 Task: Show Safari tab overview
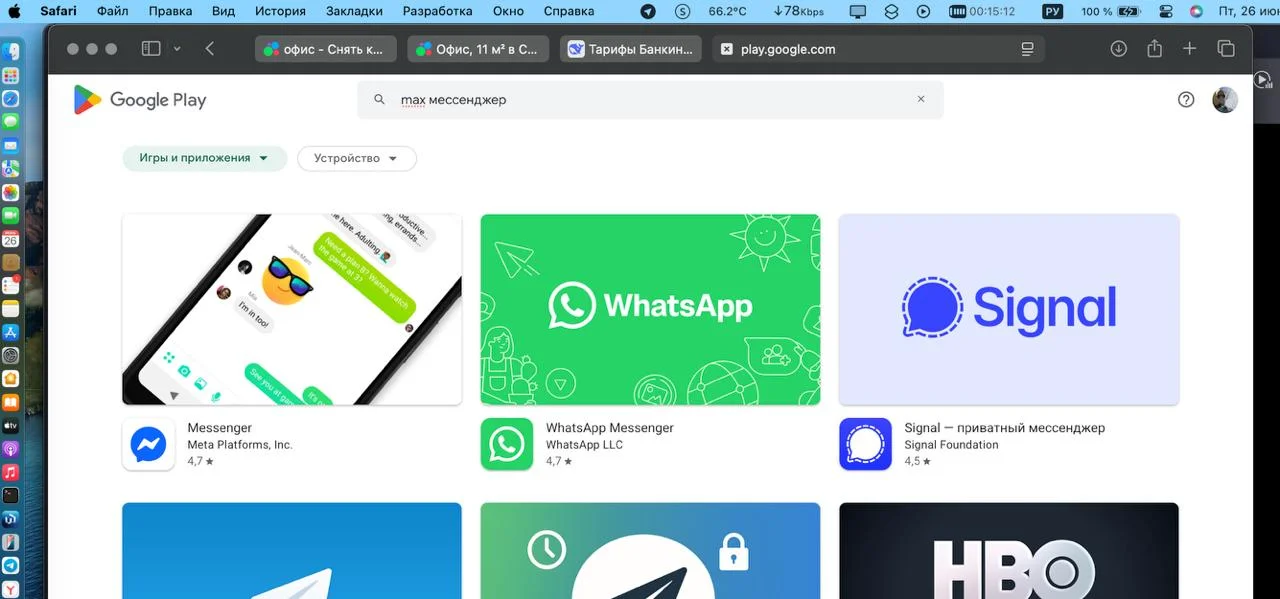pos(1225,49)
